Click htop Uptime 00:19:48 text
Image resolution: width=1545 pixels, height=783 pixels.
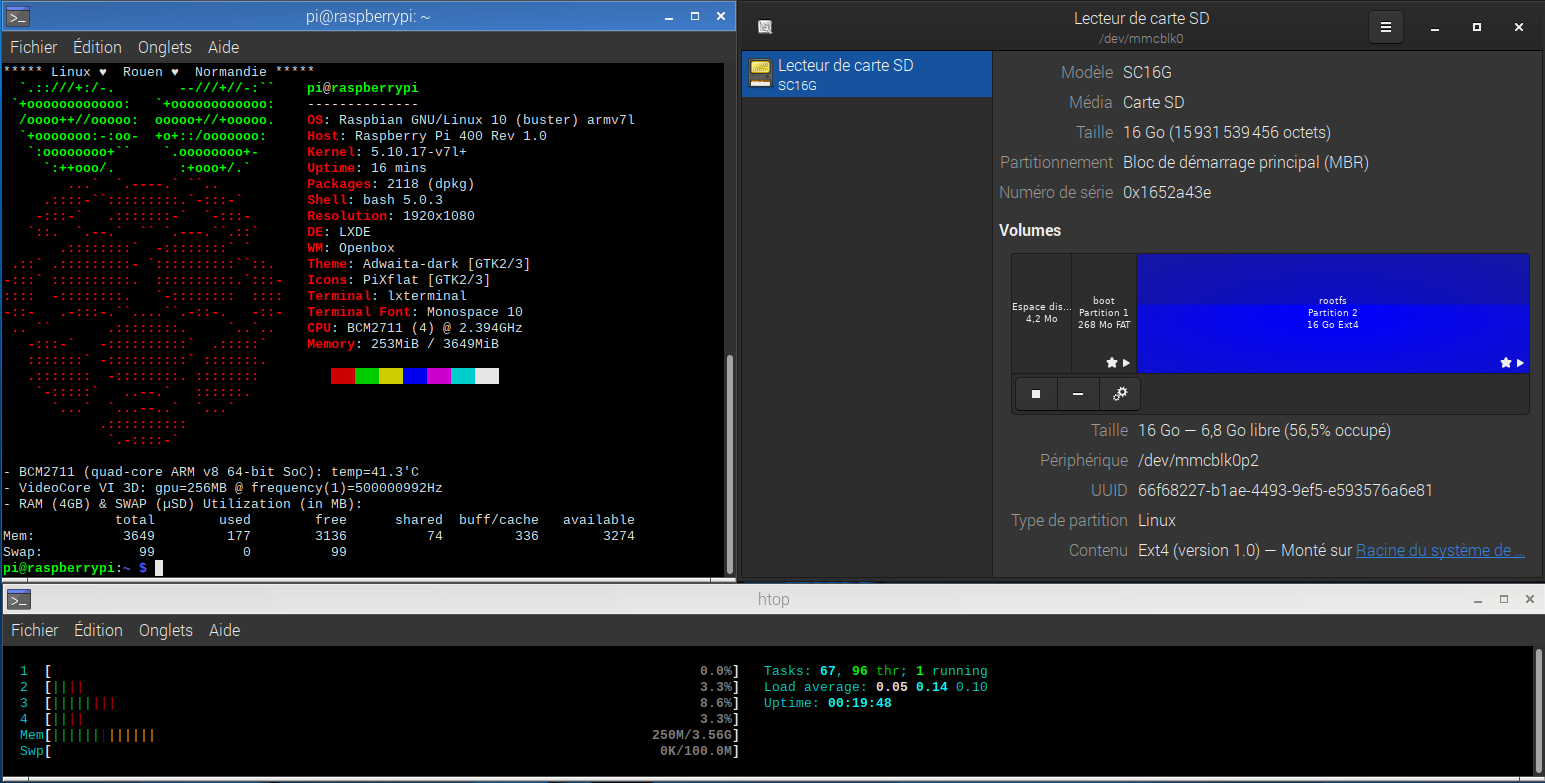point(828,703)
